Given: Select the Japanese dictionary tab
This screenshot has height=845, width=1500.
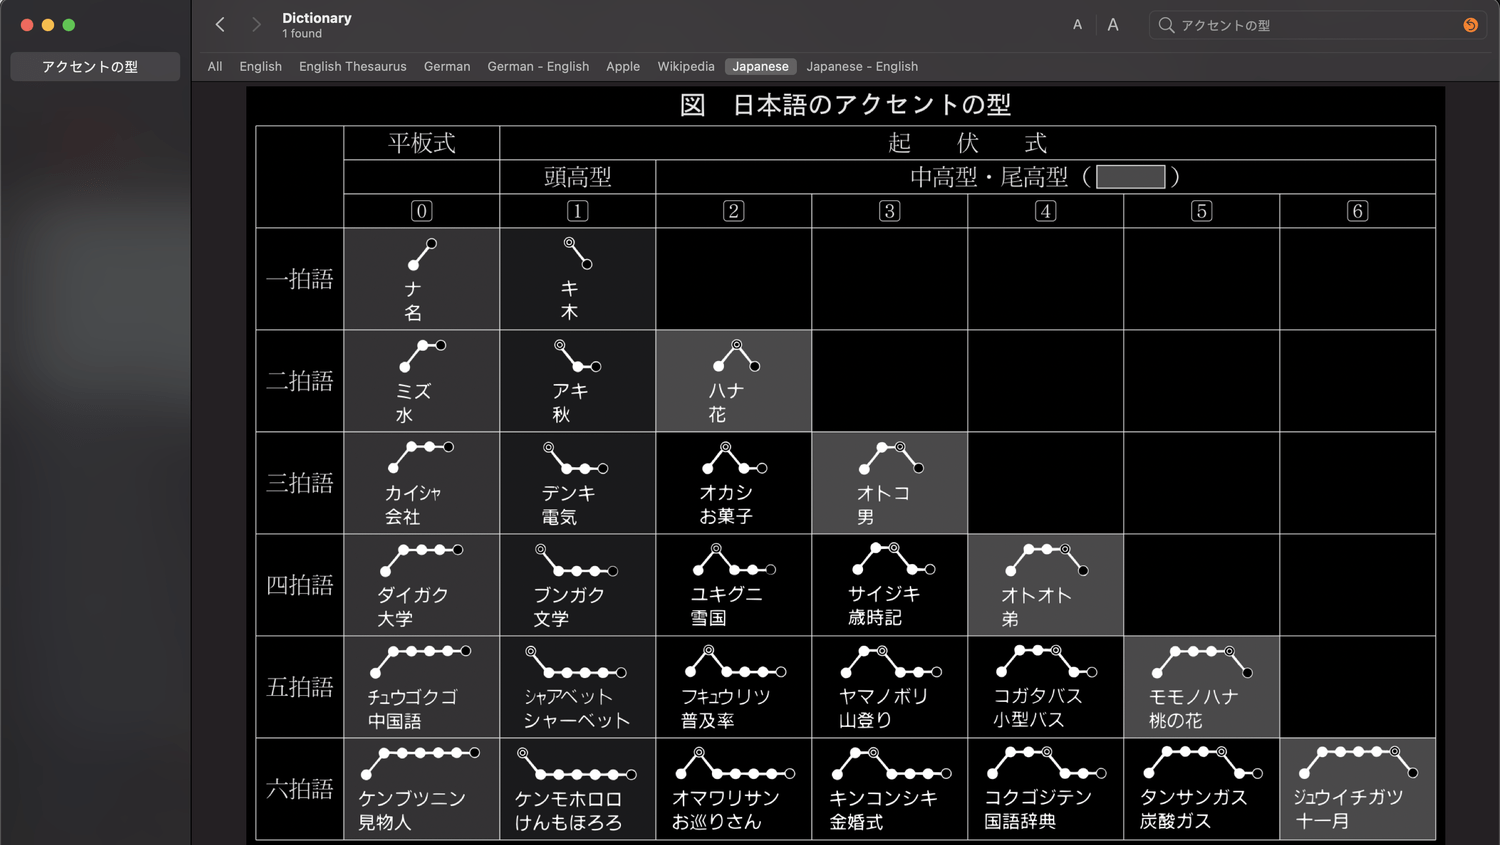Looking at the screenshot, I should point(760,66).
